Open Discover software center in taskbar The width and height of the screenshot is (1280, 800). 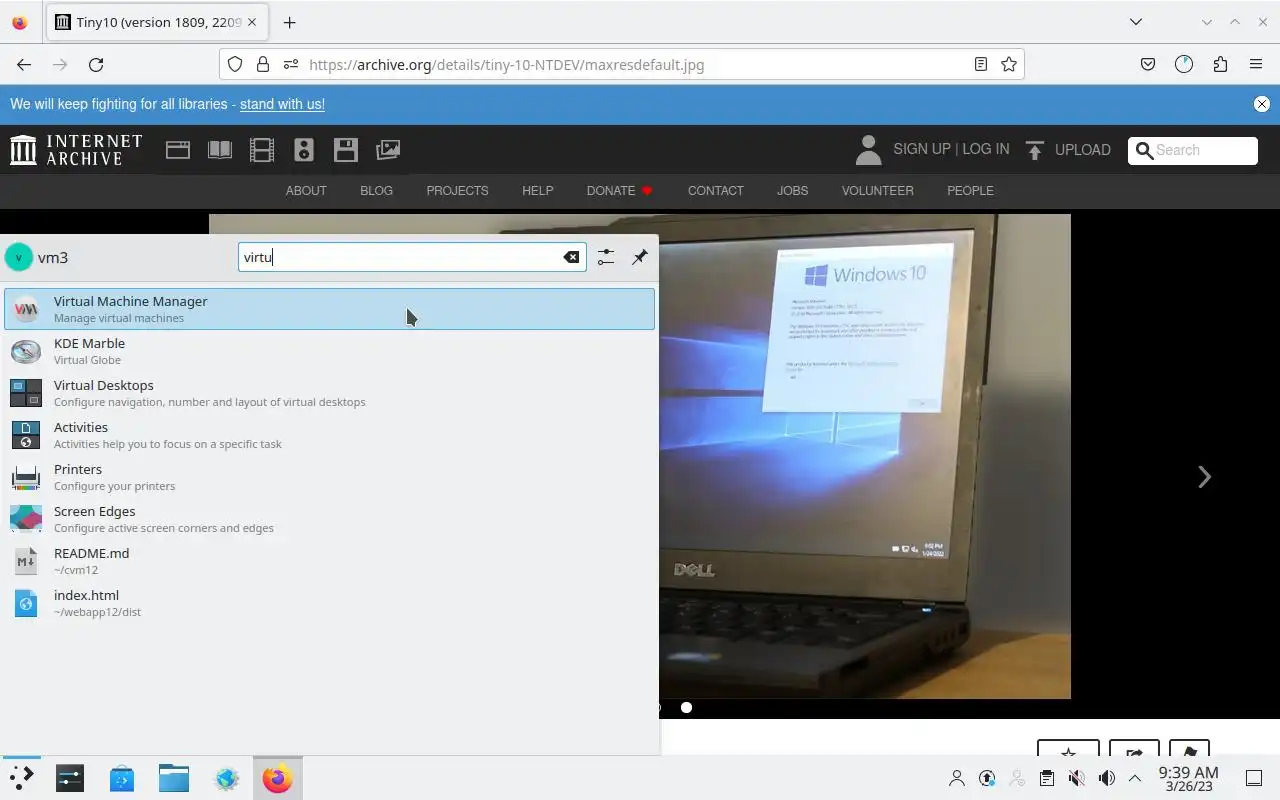click(x=122, y=778)
